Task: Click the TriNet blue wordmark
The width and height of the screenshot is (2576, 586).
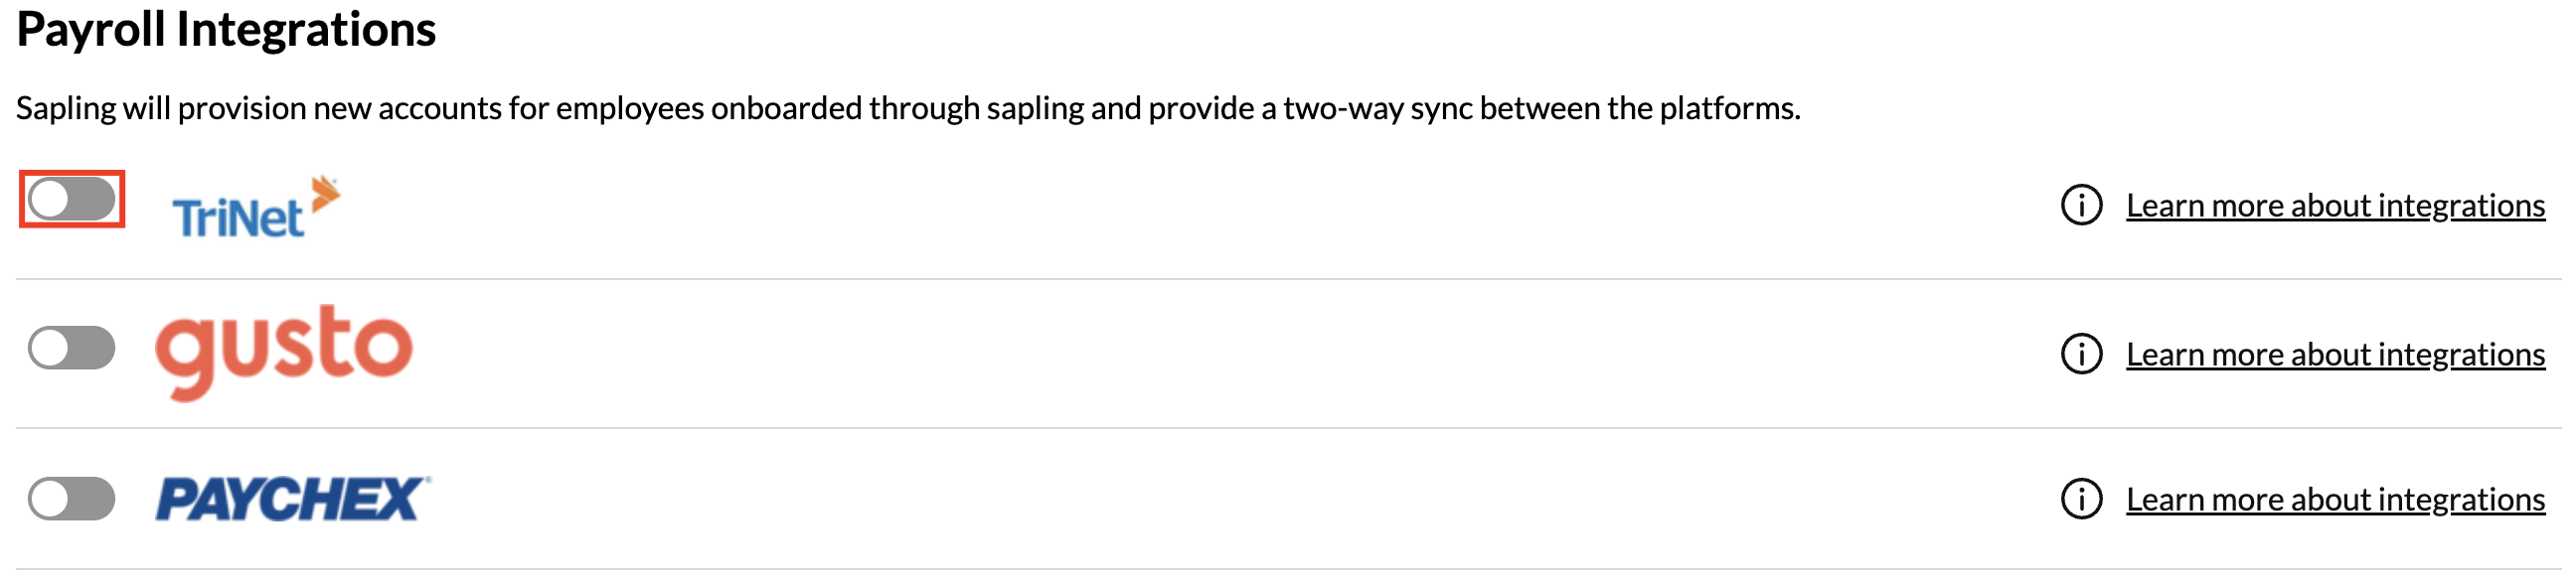Action: [237, 218]
